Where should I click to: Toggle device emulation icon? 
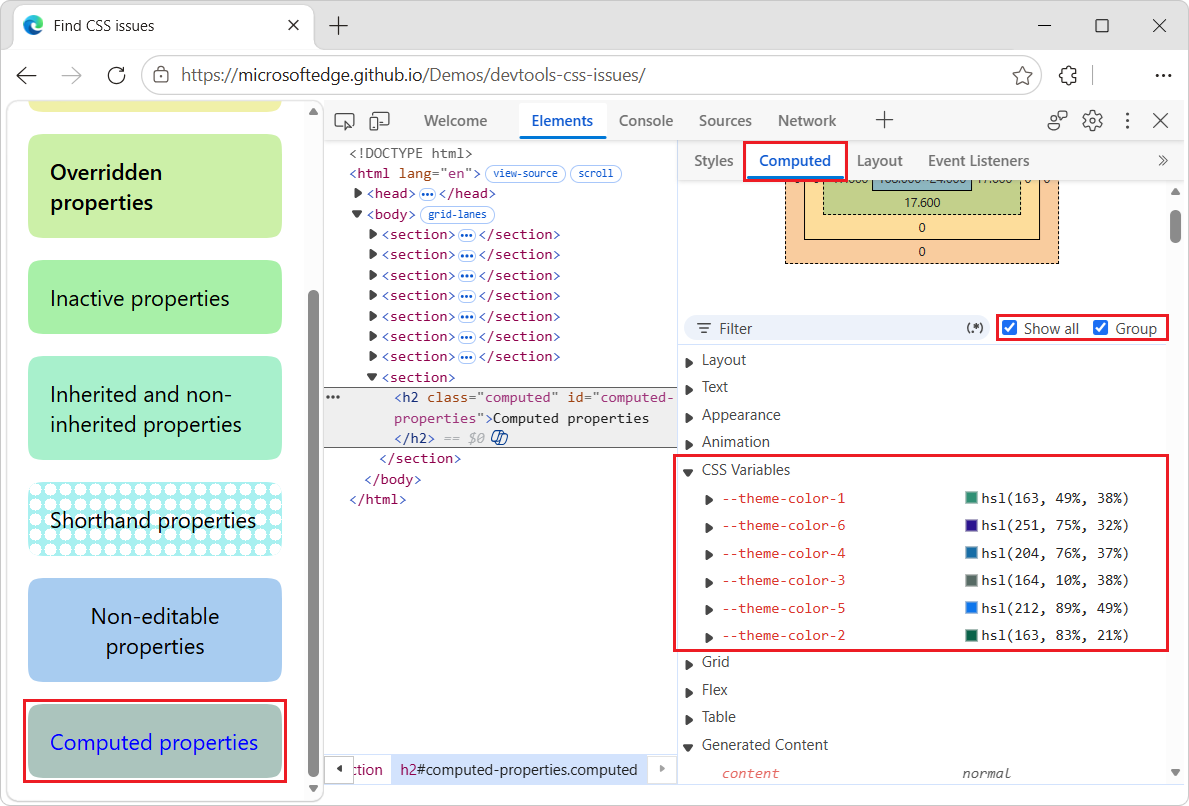[379, 121]
